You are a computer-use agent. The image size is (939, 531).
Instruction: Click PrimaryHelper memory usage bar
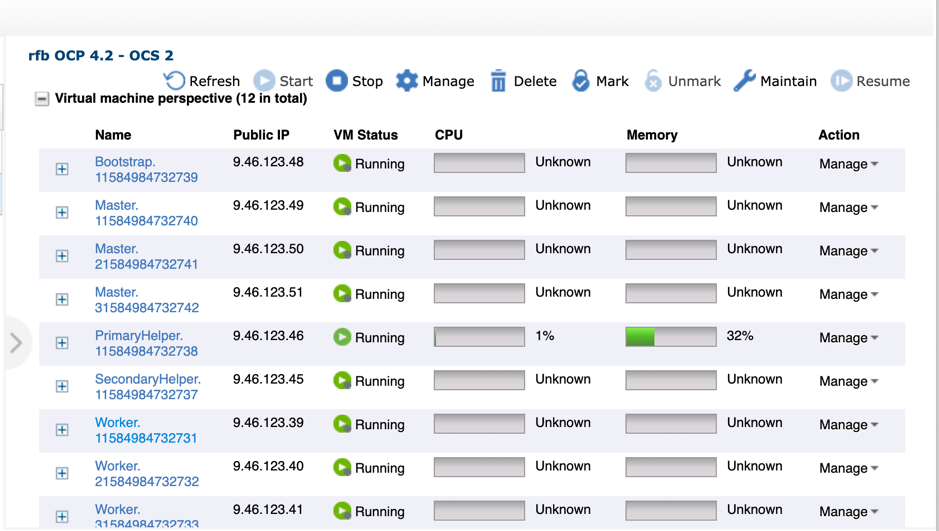coord(671,336)
